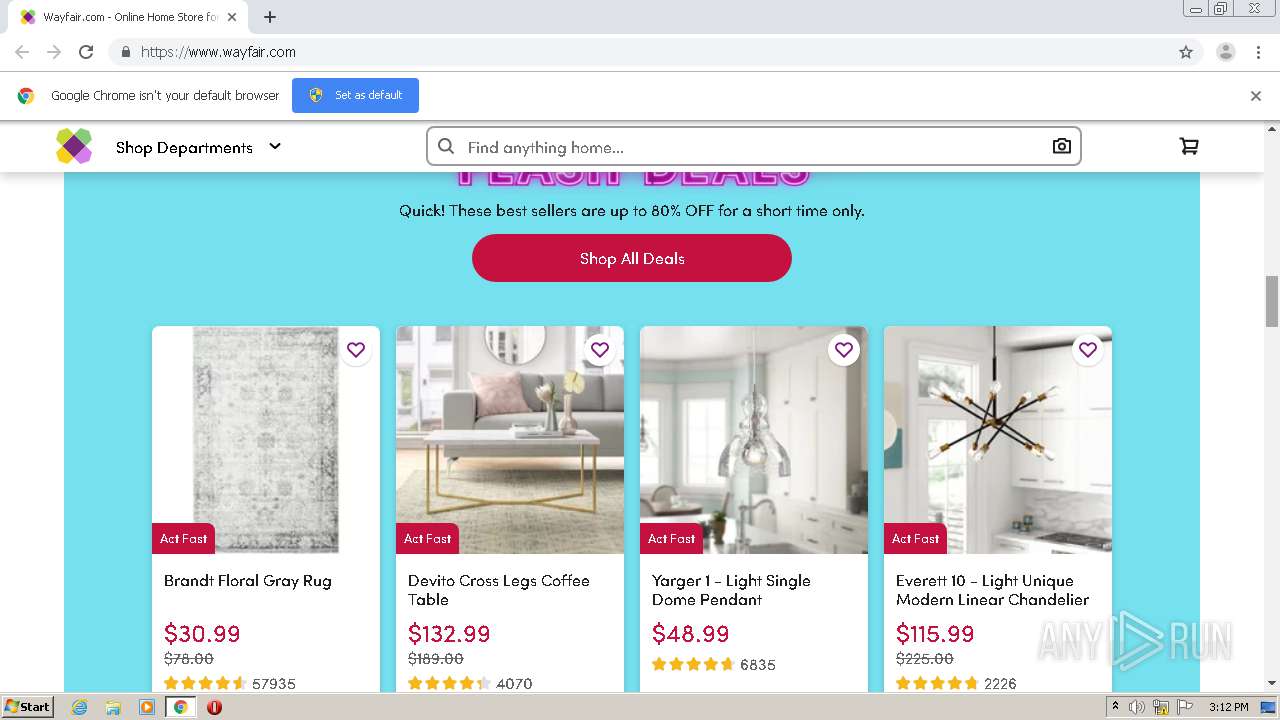This screenshot has width=1280, height=720.
Task: Click the 57935 review count
Action: click(x=274, y=684)
